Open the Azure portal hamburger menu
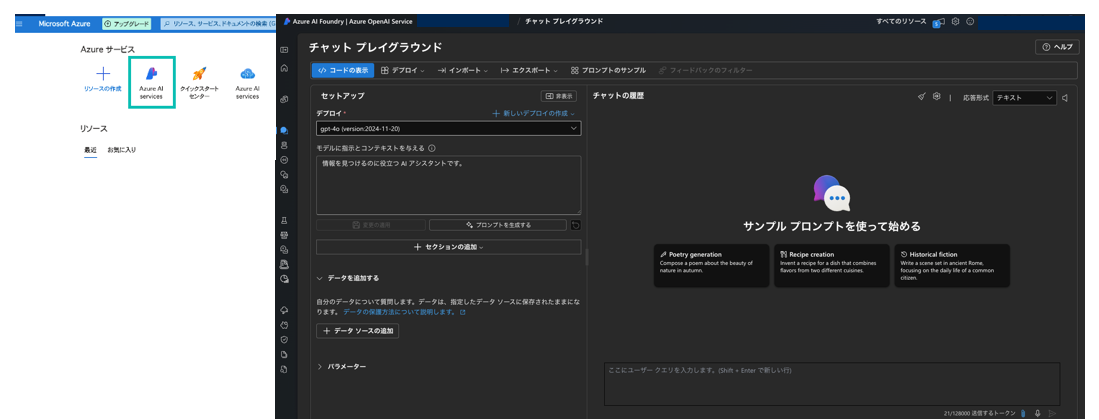This screenshot has width=1099, height=420. click(x=19, y=24)
